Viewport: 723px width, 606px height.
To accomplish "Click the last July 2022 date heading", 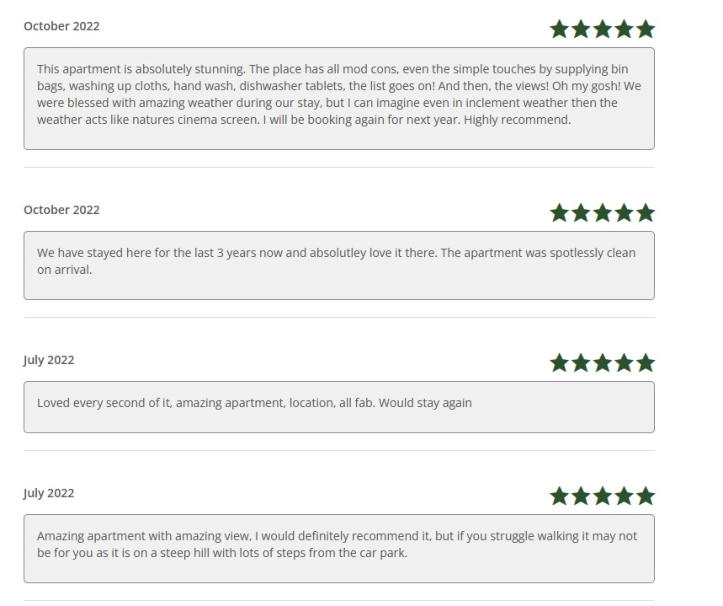I will 48,493.
